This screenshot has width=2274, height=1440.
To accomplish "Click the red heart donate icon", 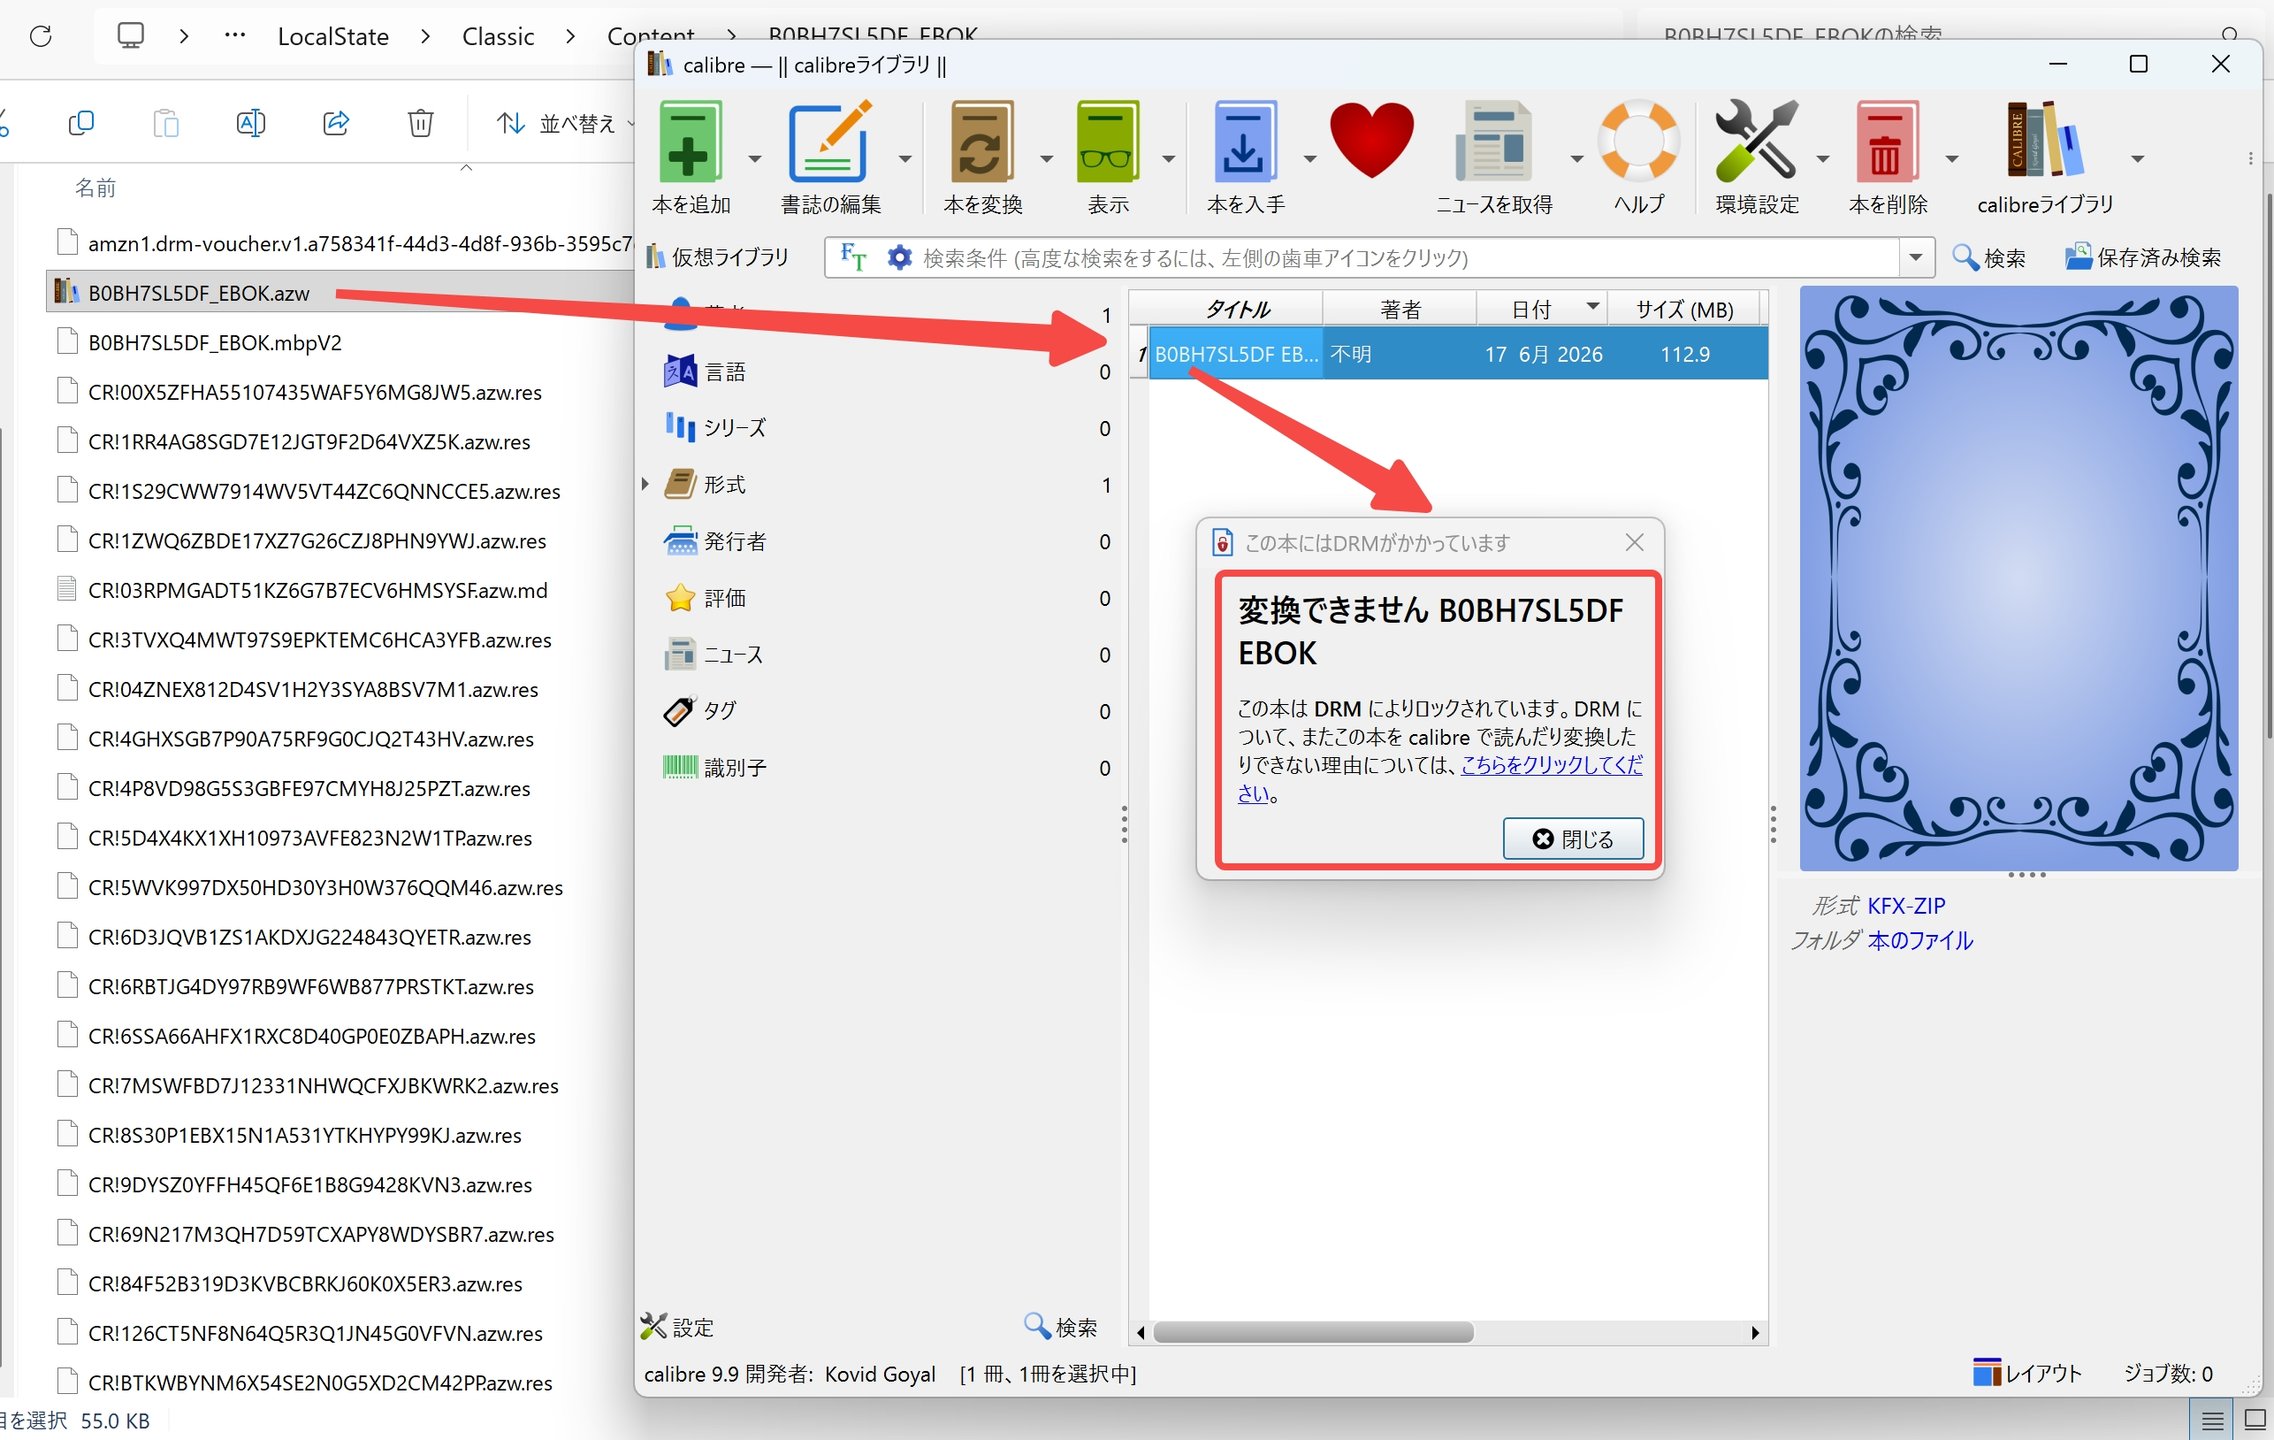I will point(1371,141).
